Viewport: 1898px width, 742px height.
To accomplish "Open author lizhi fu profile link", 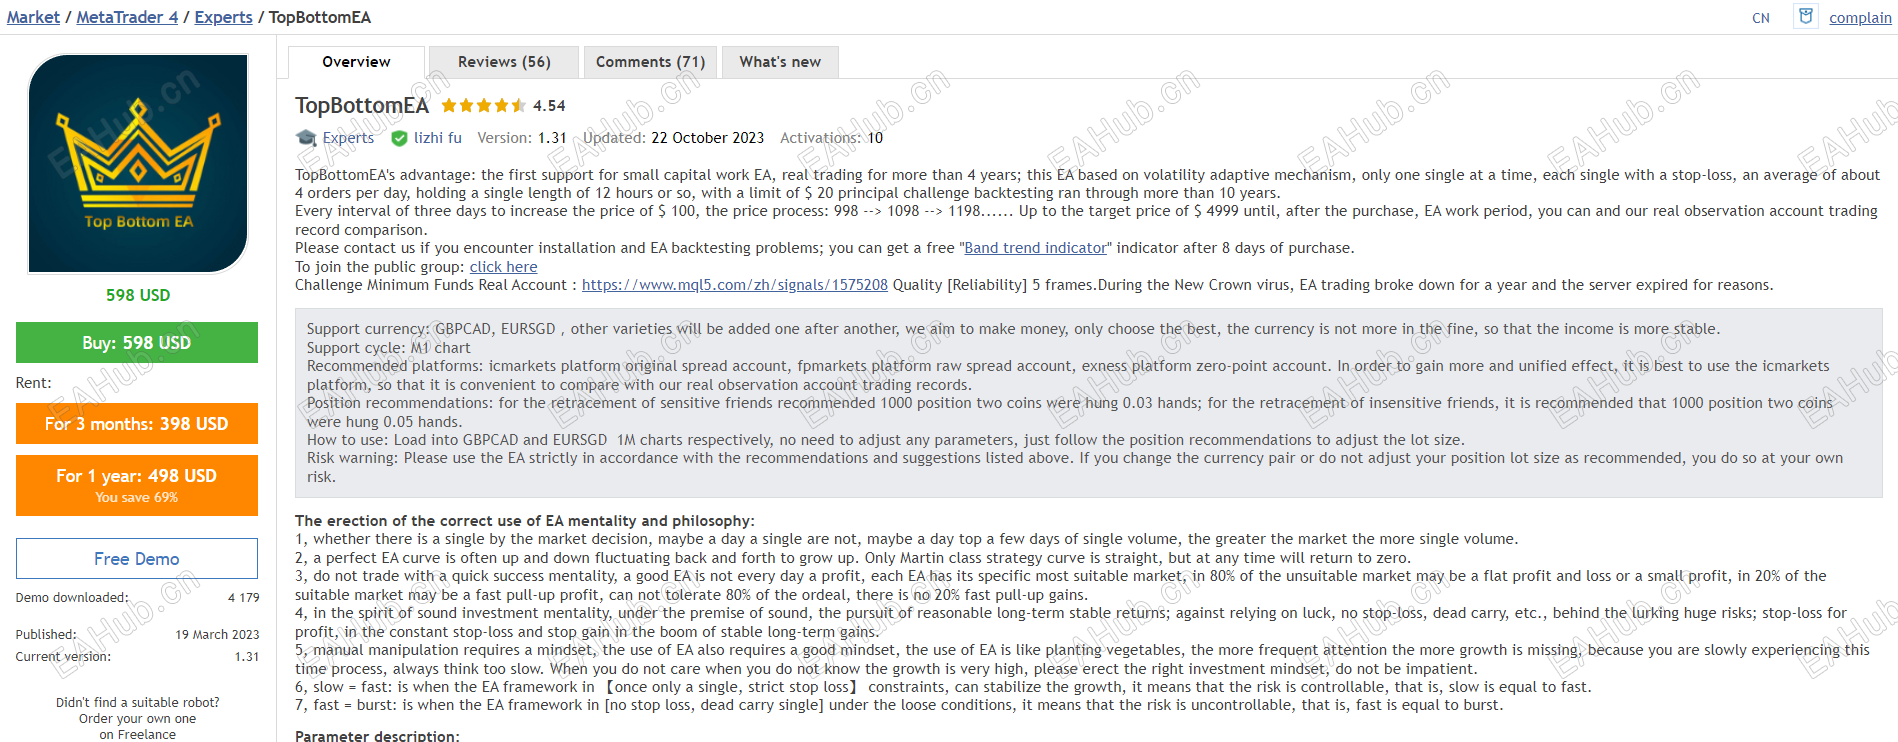I will (x=438, y=138).
